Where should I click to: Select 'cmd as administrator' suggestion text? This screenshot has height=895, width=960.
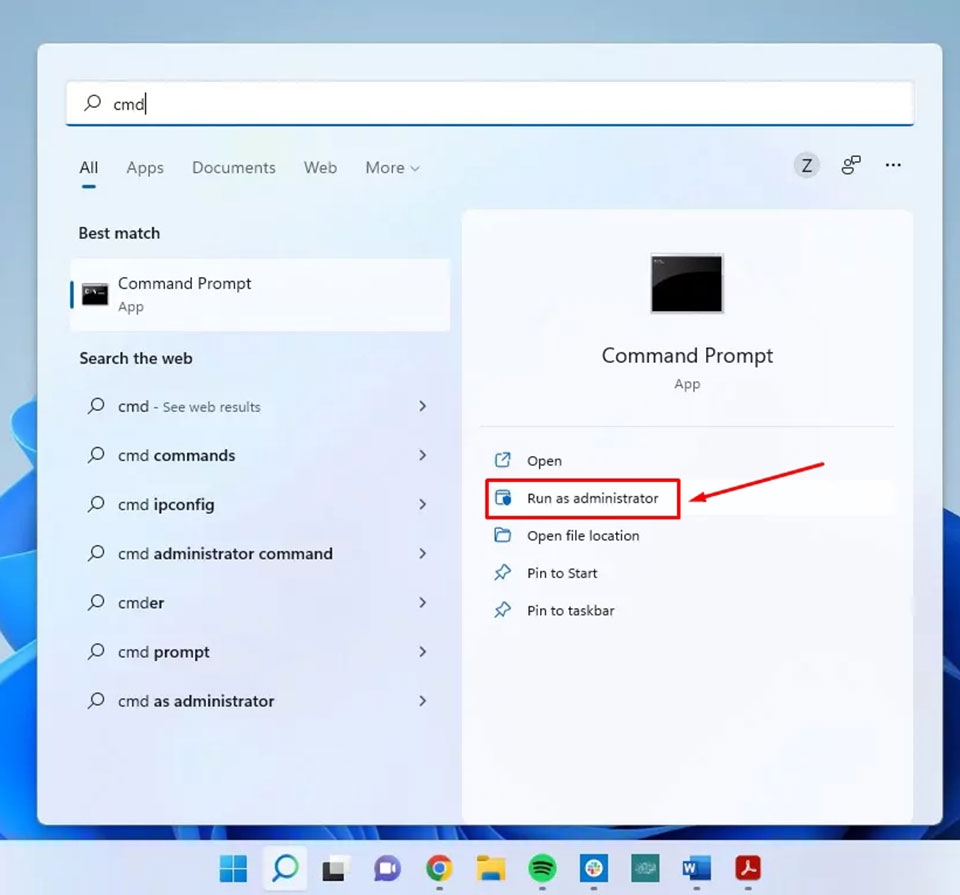pos(196,701)
